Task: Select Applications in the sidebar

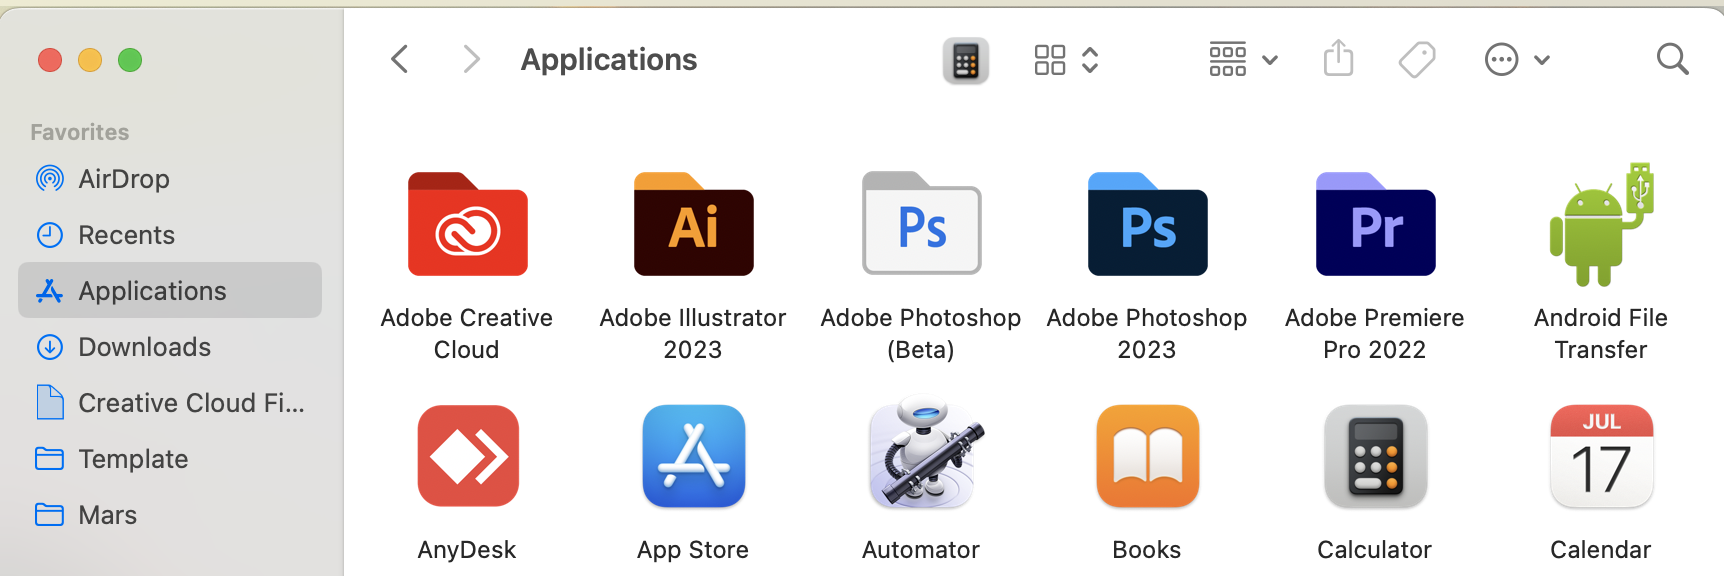Action: coord(170,291)
